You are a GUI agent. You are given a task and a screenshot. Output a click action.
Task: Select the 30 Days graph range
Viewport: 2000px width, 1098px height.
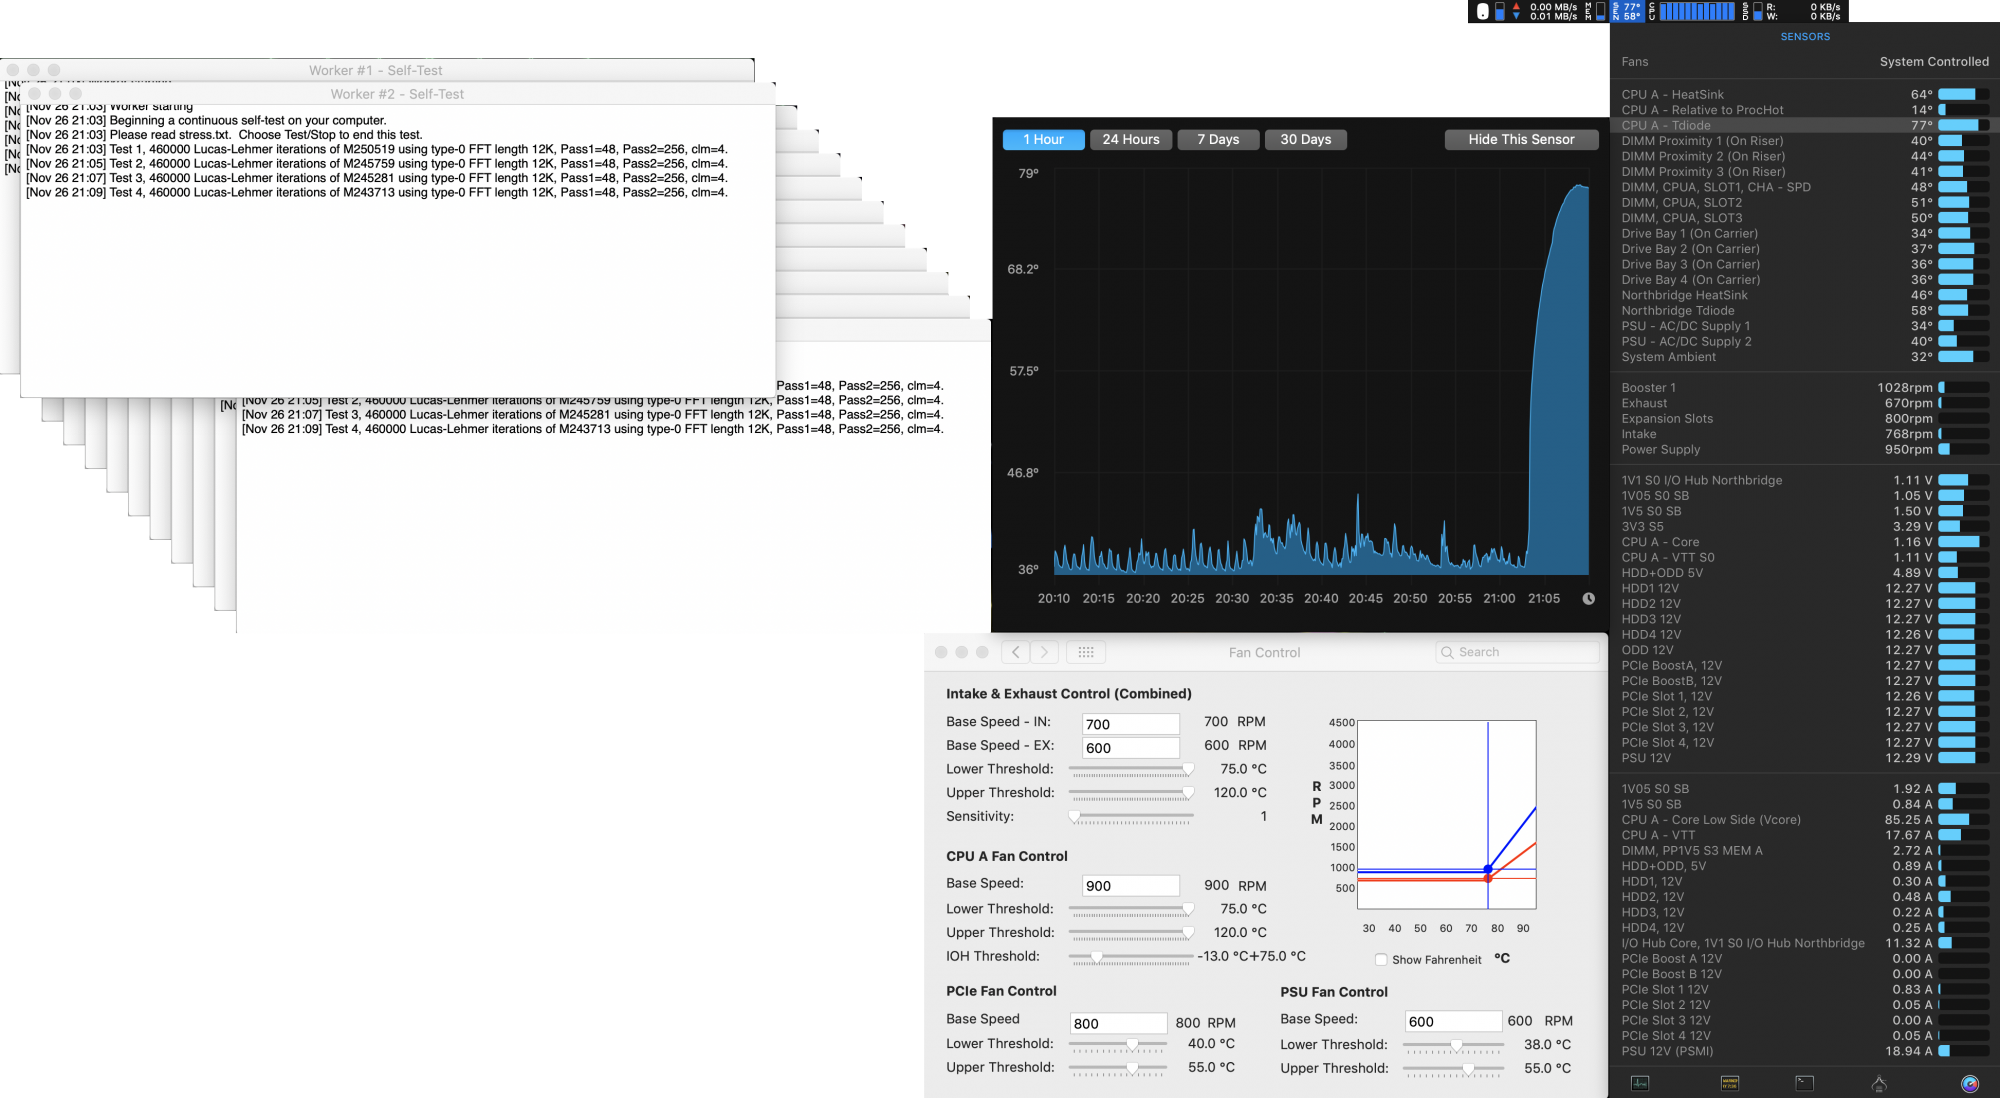click(1305, 139)
